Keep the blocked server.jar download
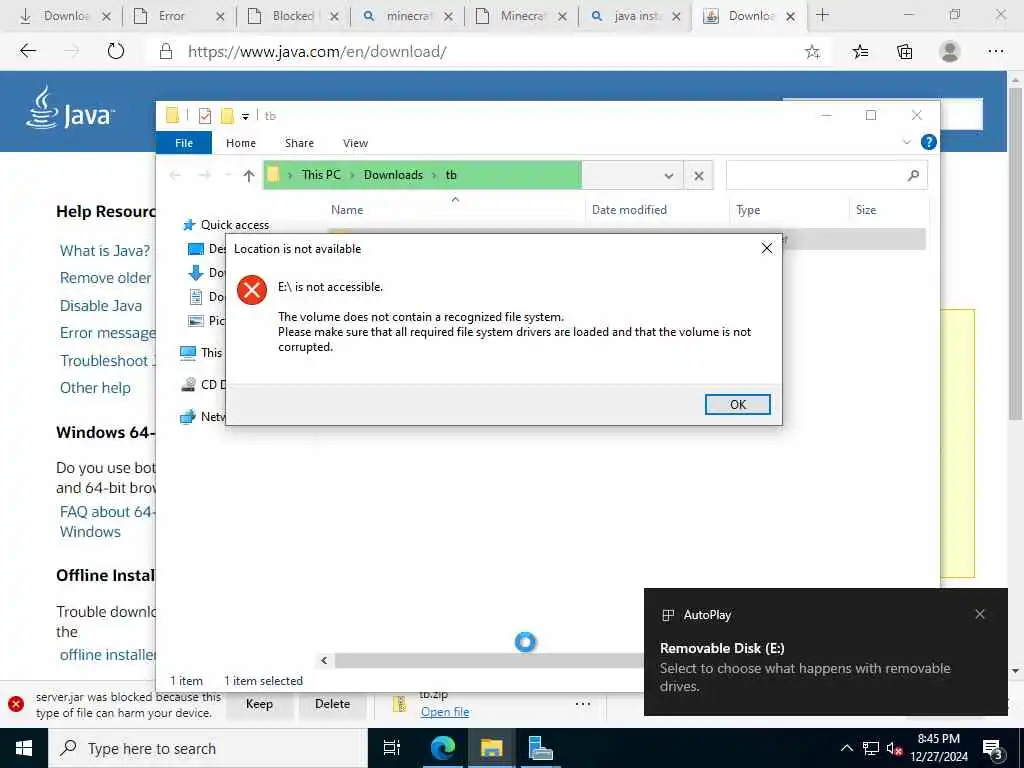 tap(259, 704)
